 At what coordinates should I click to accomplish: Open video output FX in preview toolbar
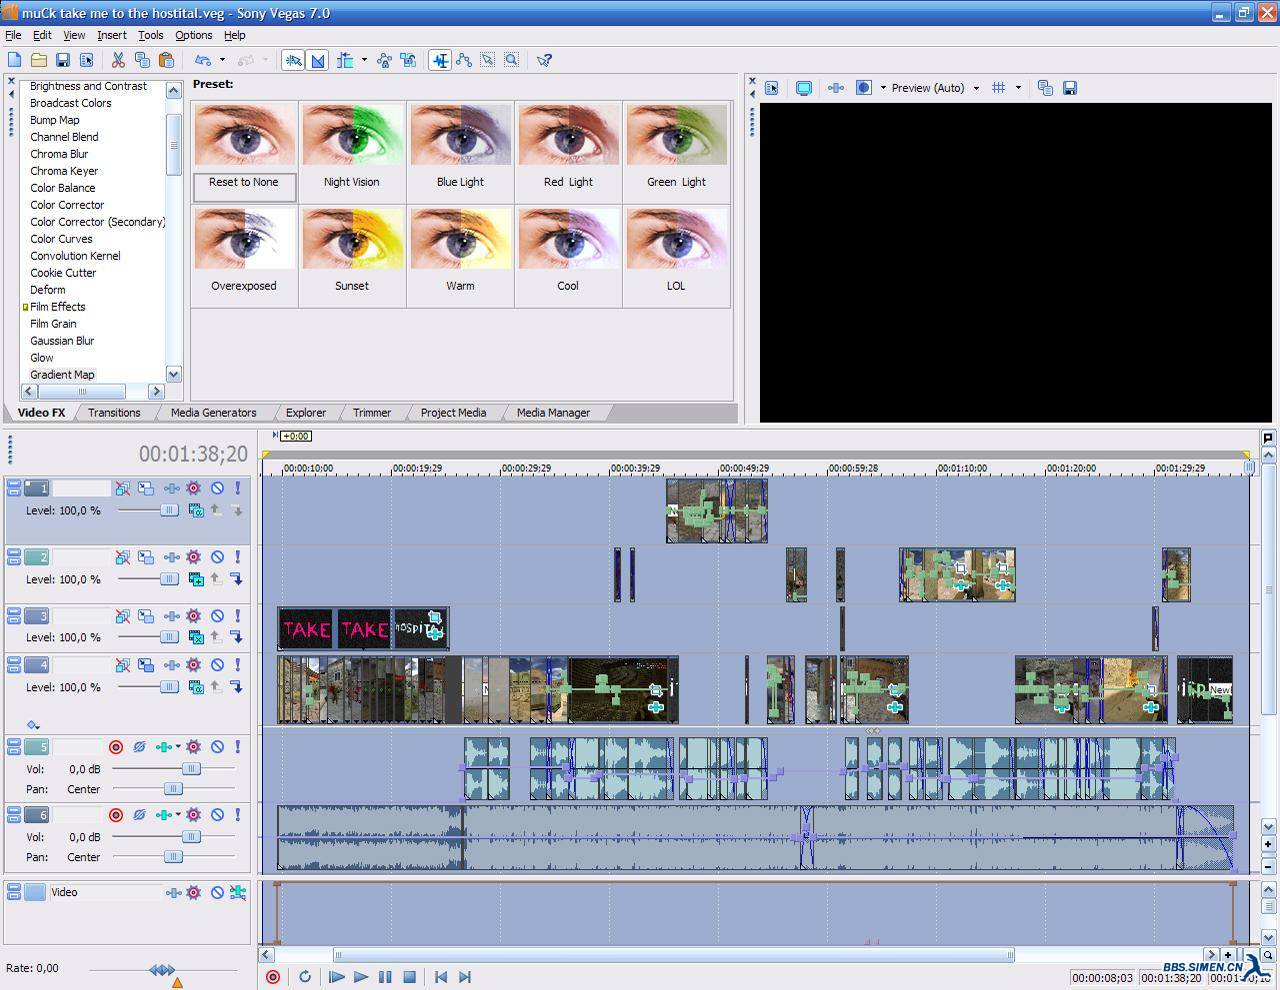pyautogui.click(x=836, y=88)
